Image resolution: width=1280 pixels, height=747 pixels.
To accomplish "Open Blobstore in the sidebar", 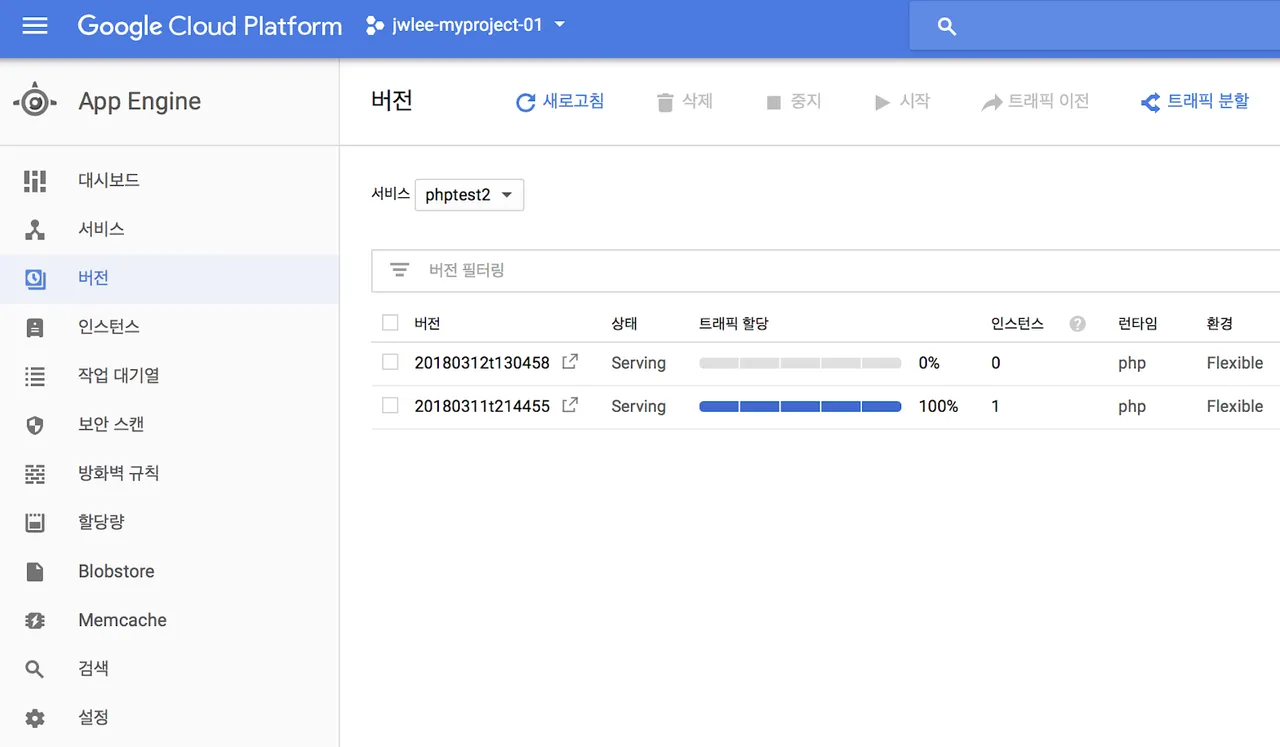I will [x=116, y=572].
